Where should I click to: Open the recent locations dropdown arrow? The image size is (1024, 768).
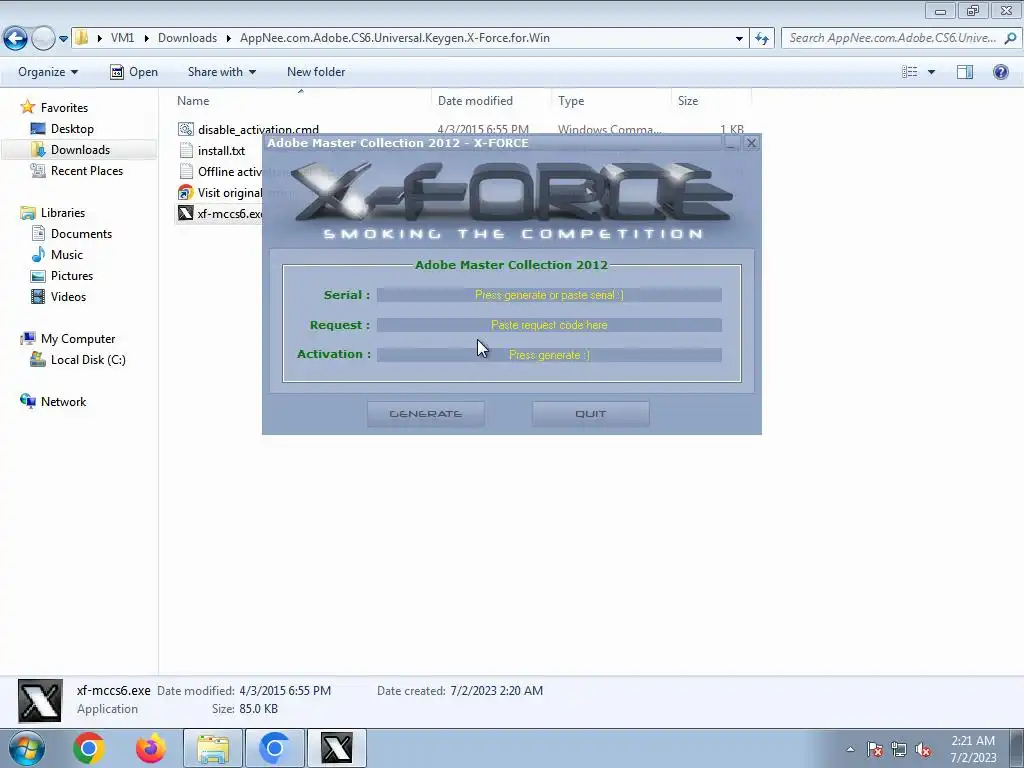(63, 39)
